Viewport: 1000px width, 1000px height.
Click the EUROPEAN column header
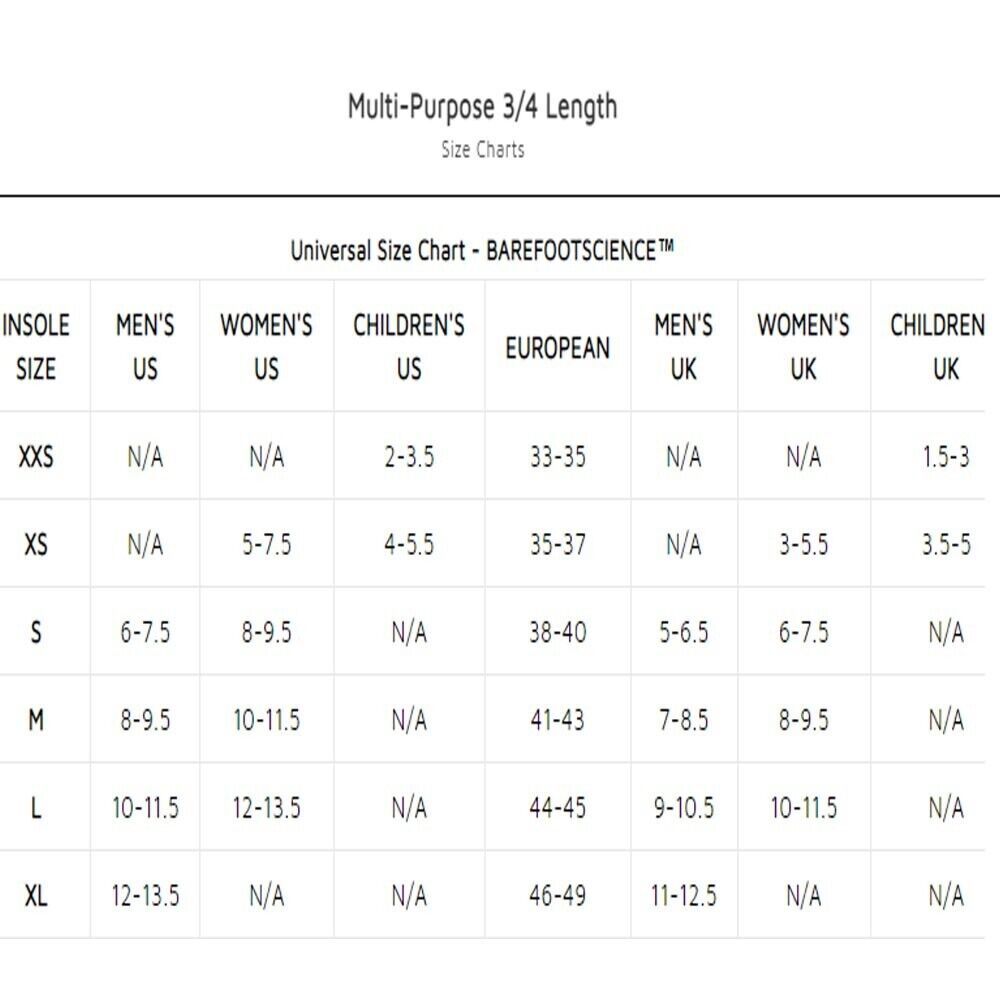(x=557, y=348)
